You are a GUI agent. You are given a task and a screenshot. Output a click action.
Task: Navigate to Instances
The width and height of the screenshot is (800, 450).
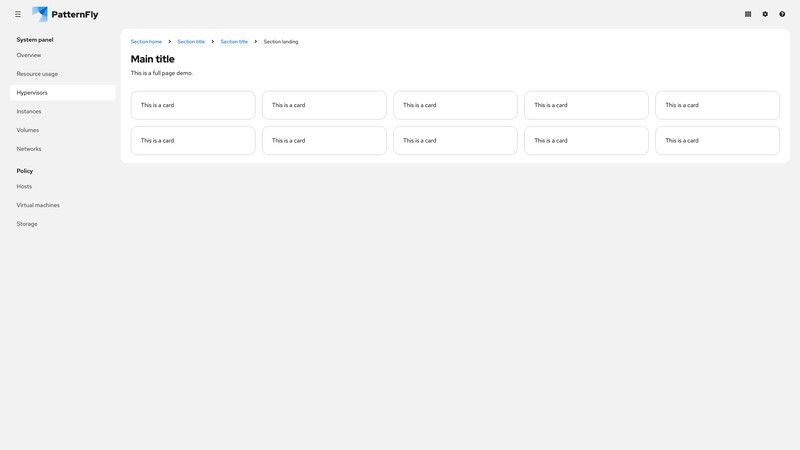[x=63, y=111]
